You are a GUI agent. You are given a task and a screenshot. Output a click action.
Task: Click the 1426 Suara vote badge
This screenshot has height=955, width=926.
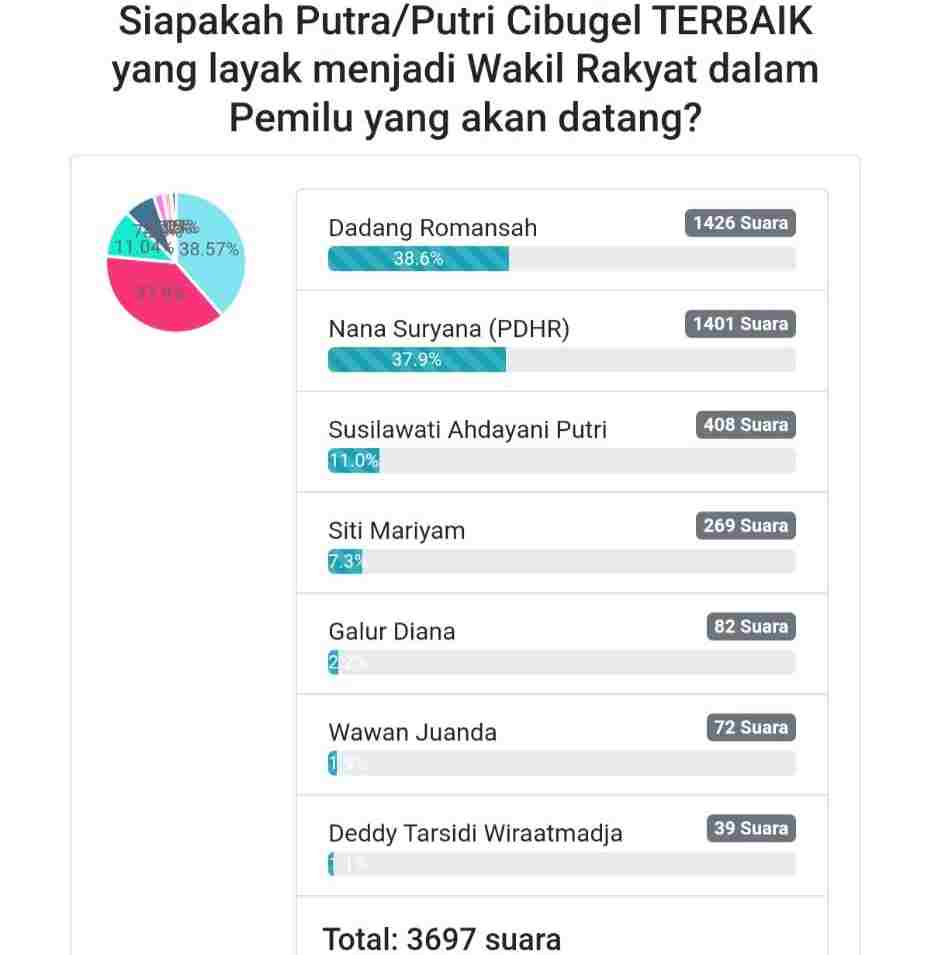[x=740, y=223]
